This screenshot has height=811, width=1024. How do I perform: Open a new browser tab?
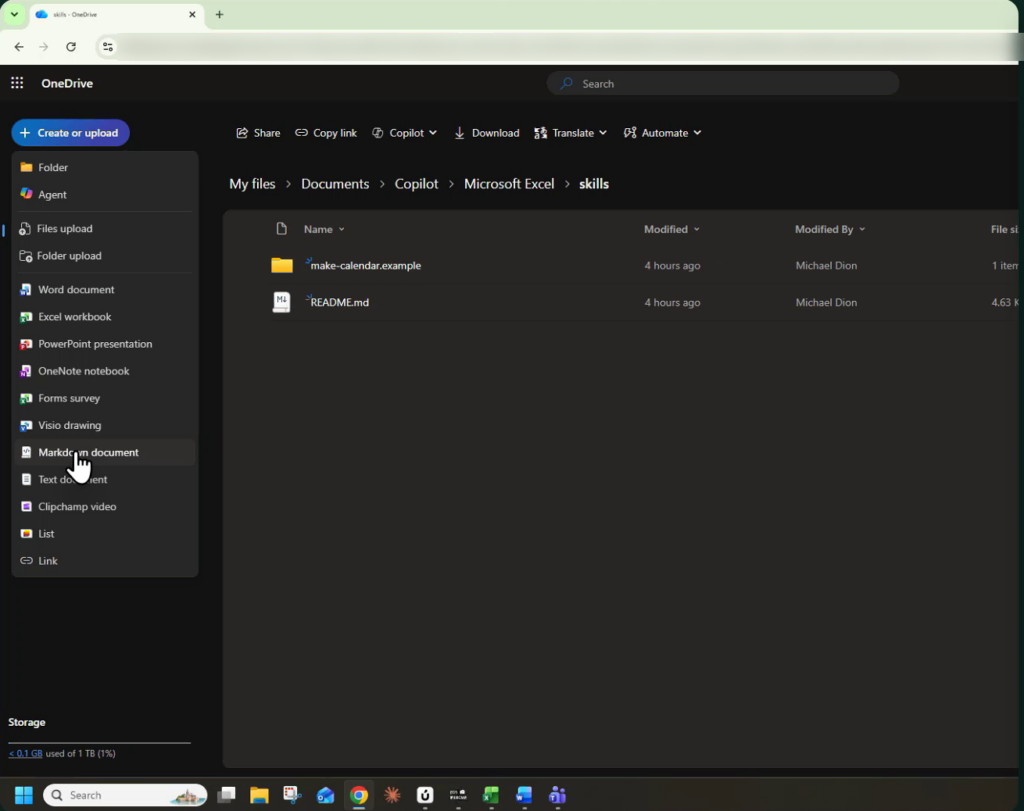click(x=219, y=14)
